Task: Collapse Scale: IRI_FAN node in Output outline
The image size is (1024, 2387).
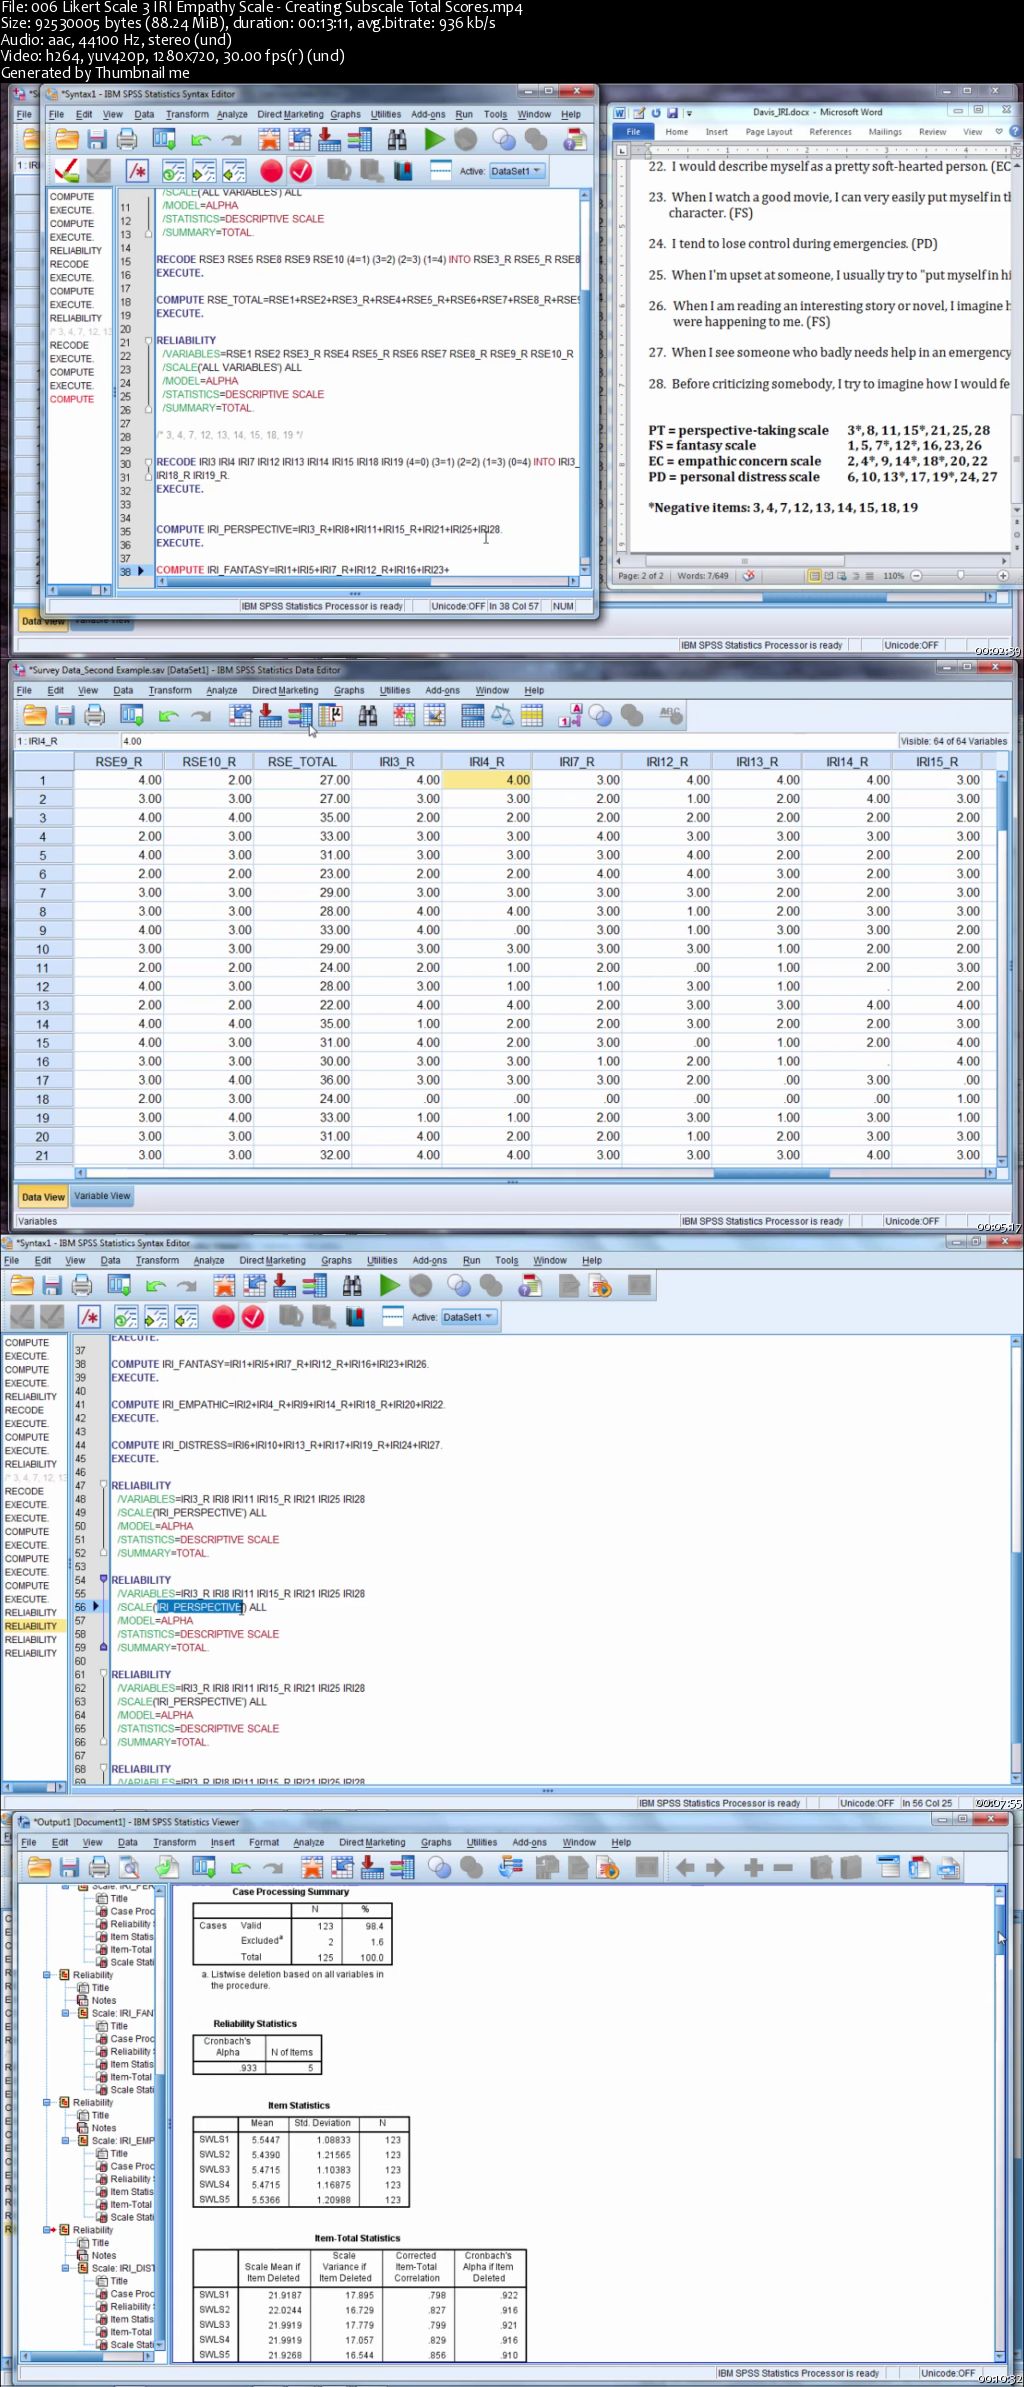Action: (66, 2013)
